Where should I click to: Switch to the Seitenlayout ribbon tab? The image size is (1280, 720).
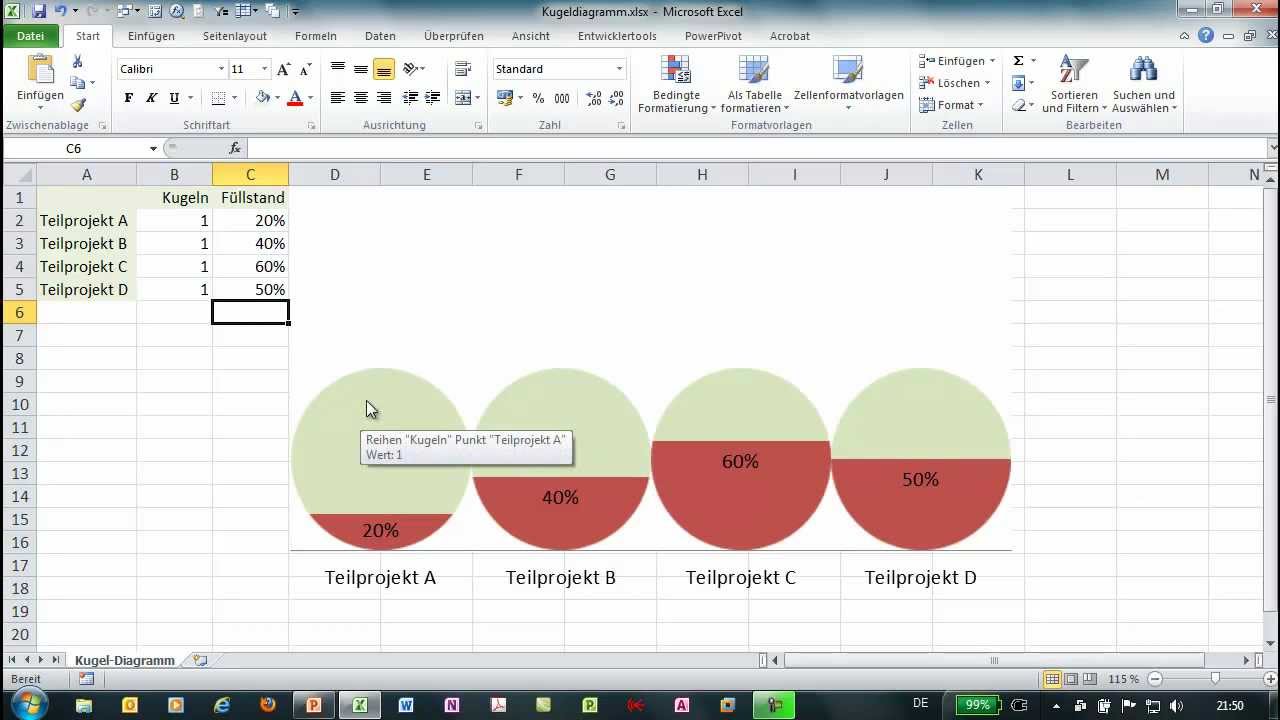[235, 36]
